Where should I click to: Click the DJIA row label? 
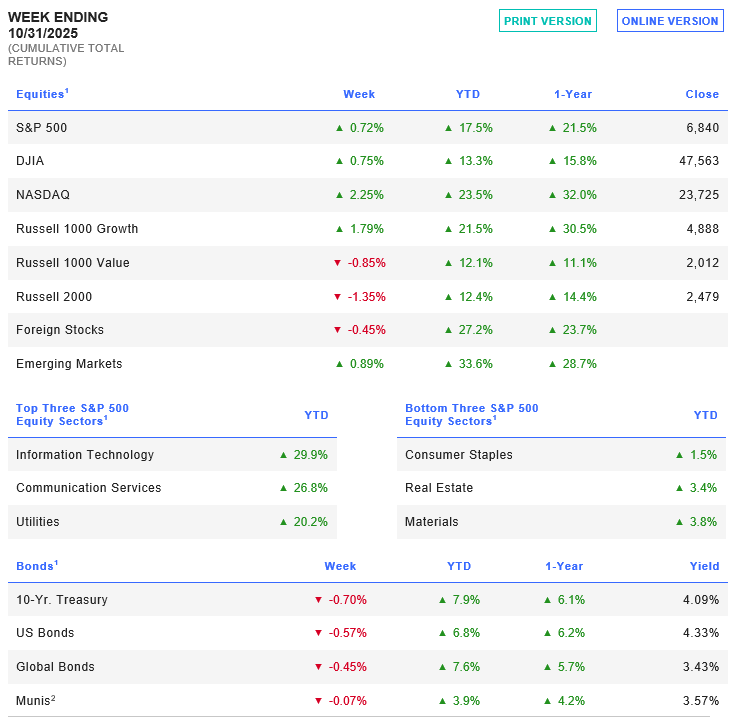[30, 161]
